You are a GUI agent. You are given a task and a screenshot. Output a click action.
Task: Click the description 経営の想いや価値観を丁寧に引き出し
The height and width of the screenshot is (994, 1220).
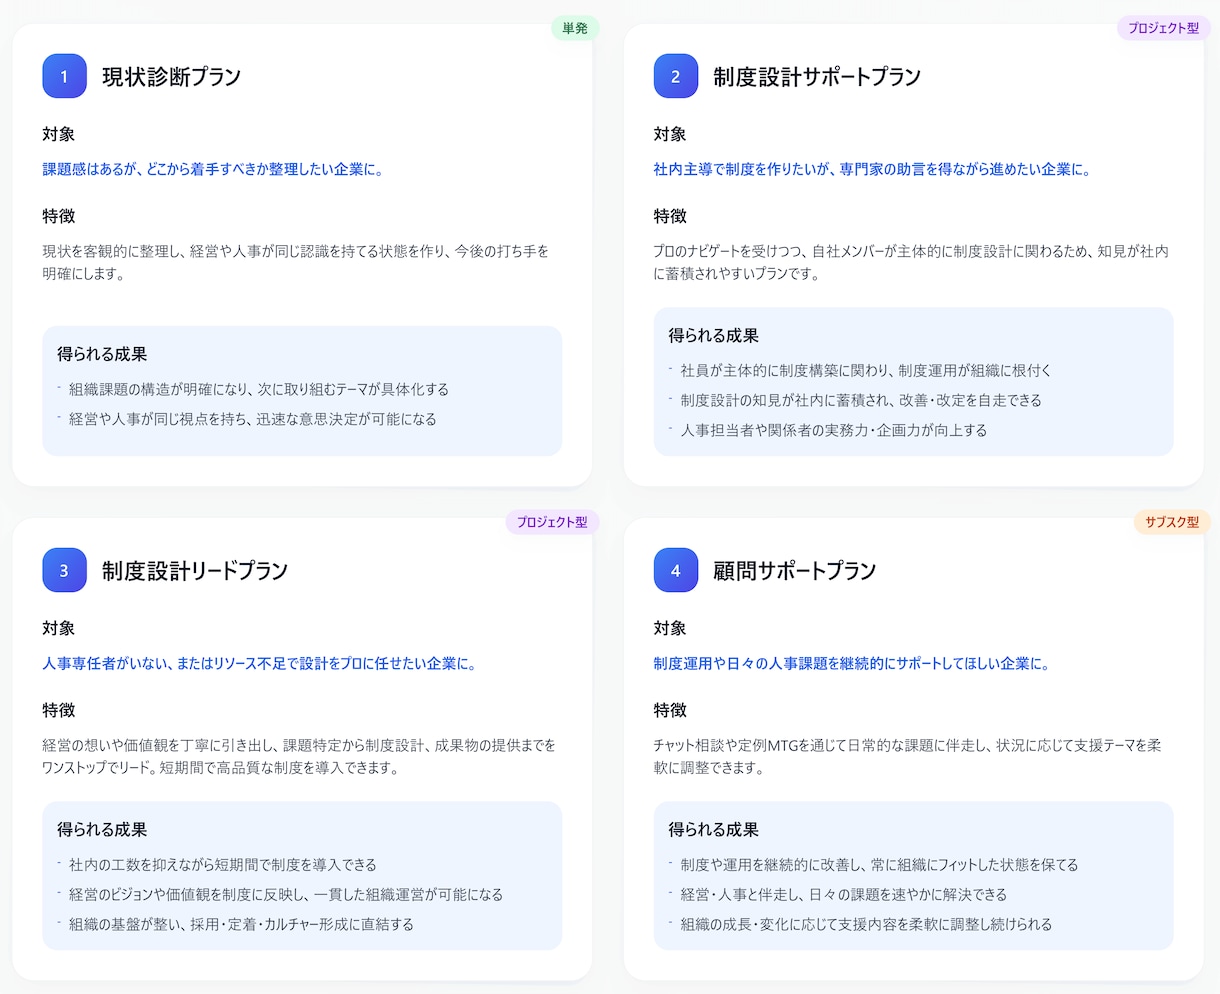[x=299, y=757]
